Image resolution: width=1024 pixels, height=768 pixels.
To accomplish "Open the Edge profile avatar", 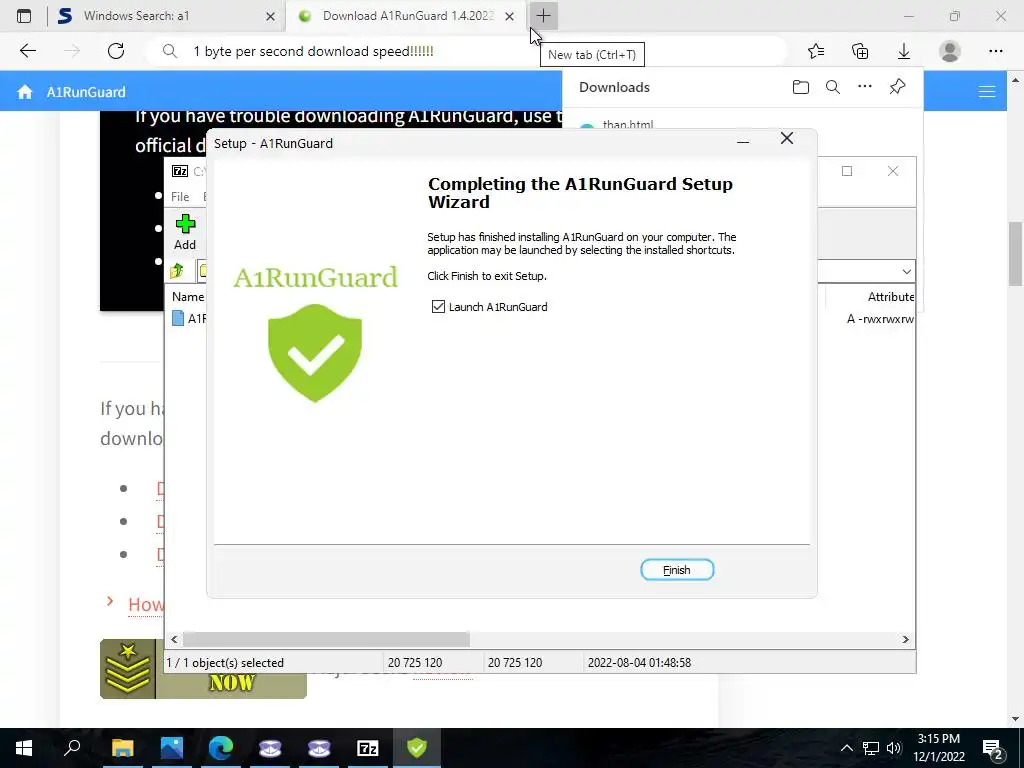I will [950, 51].
